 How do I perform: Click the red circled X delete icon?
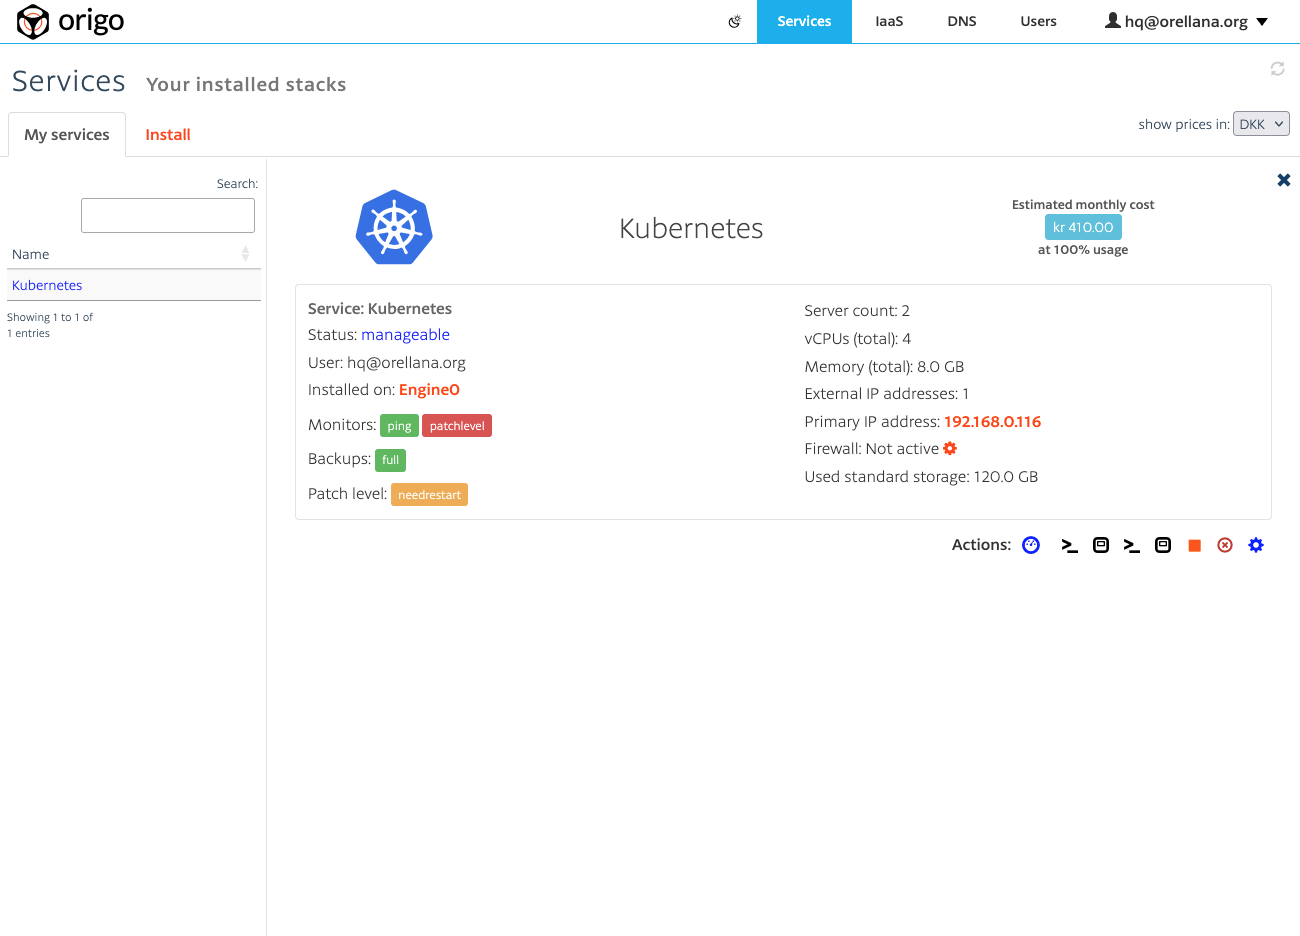[1225, 545]
